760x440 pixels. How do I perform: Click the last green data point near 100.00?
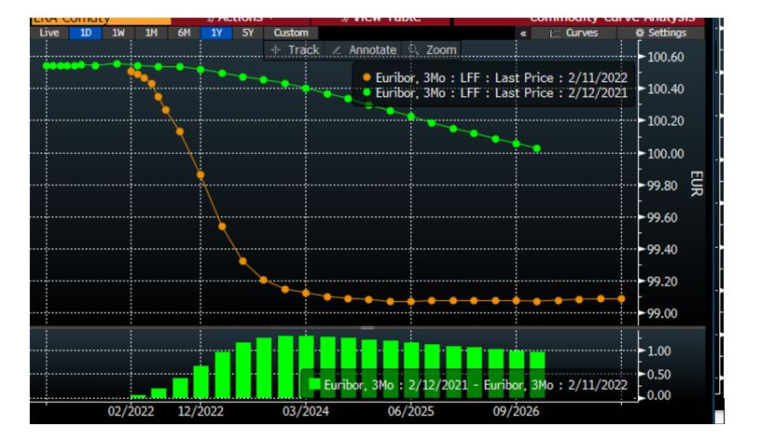click(x=537, y=149)
